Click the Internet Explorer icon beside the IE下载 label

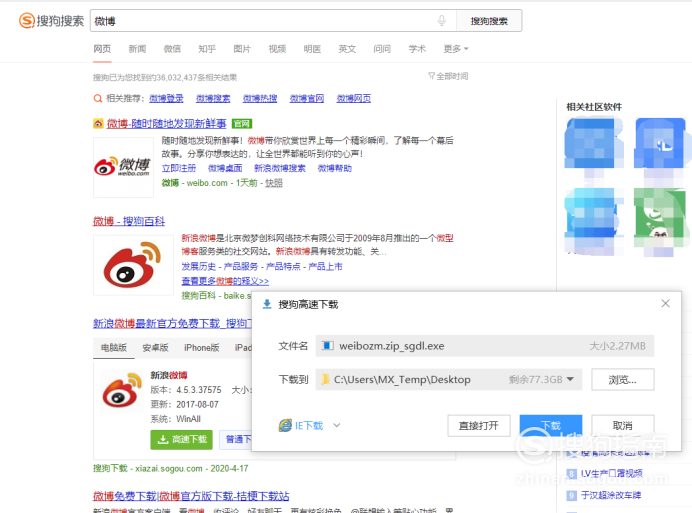pos(285,426)
